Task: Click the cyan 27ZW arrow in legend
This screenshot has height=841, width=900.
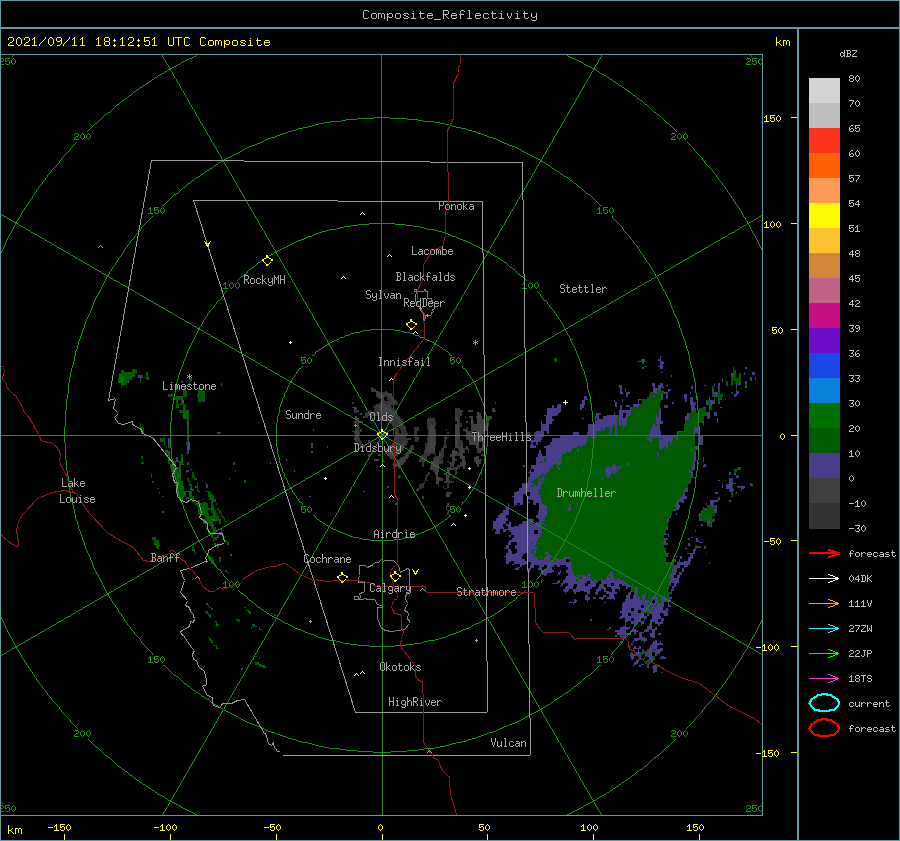Action: click(x=825, y=629)
